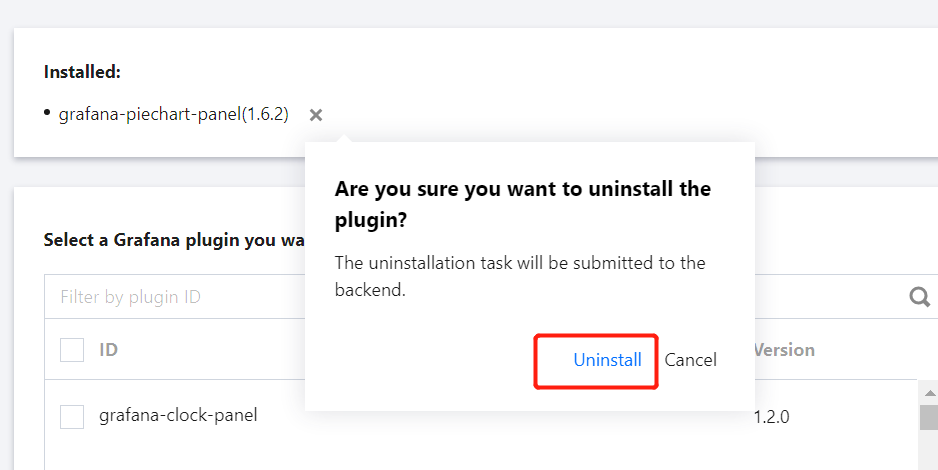Click the scrollbar track below the thumb
Viewport: 938px width, 470px height.
point(929,452)
